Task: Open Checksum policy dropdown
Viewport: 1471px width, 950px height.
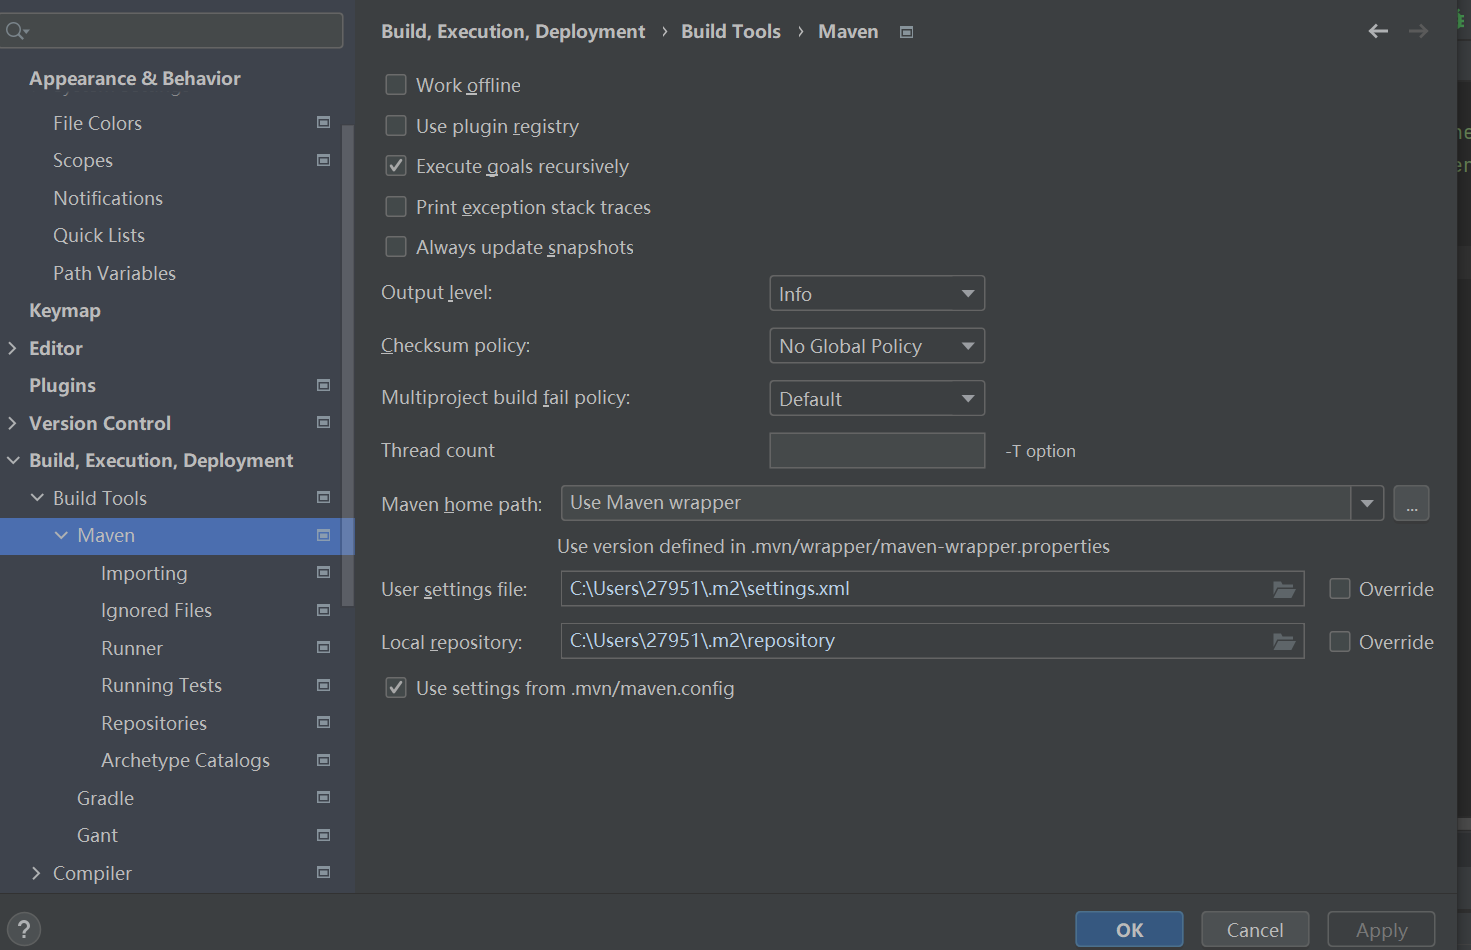Action: (877, 346)
